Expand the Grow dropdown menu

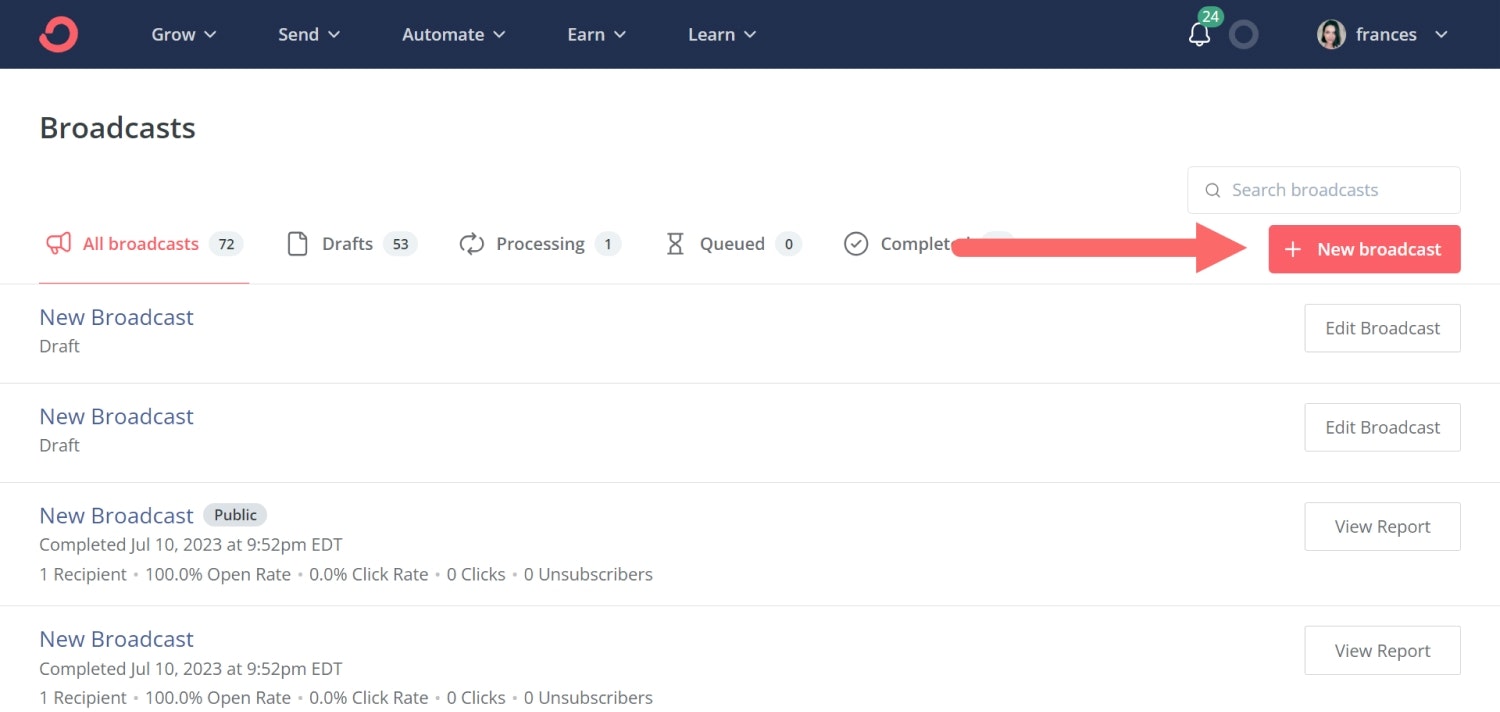(184, 34)
